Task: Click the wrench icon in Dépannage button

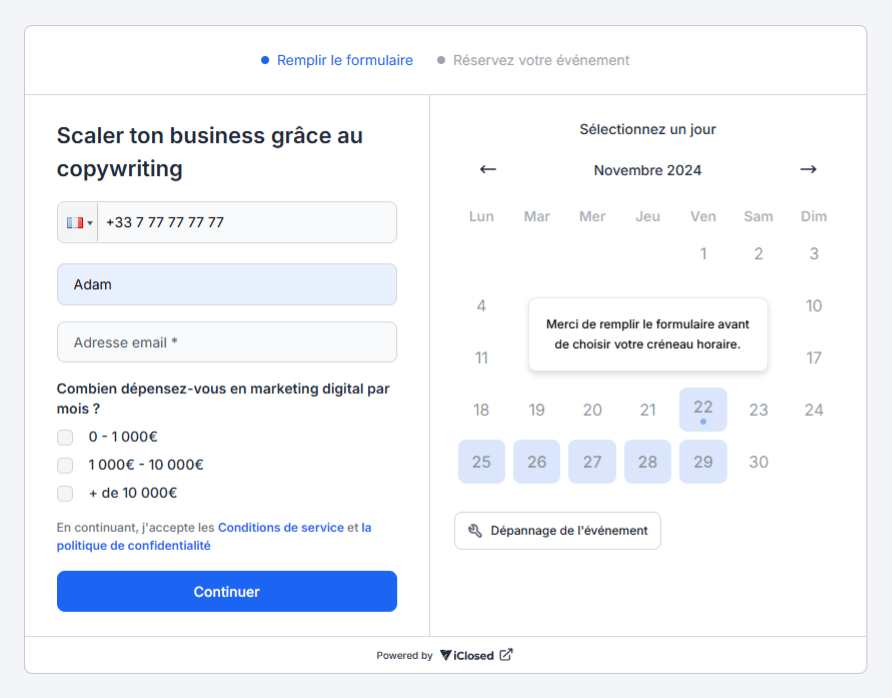Action: pyautogui.click(x=475, y=531)
